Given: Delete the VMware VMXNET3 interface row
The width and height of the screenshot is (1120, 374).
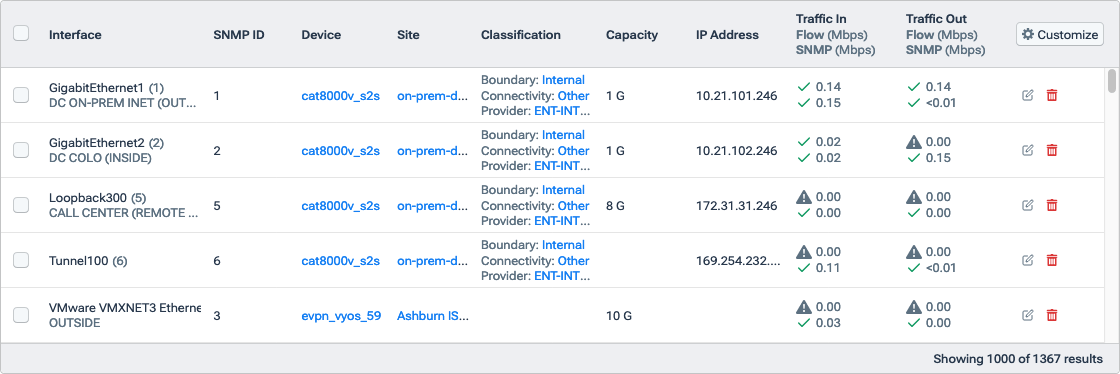Looking at the screenshot, I should [x=1051, y=315].
